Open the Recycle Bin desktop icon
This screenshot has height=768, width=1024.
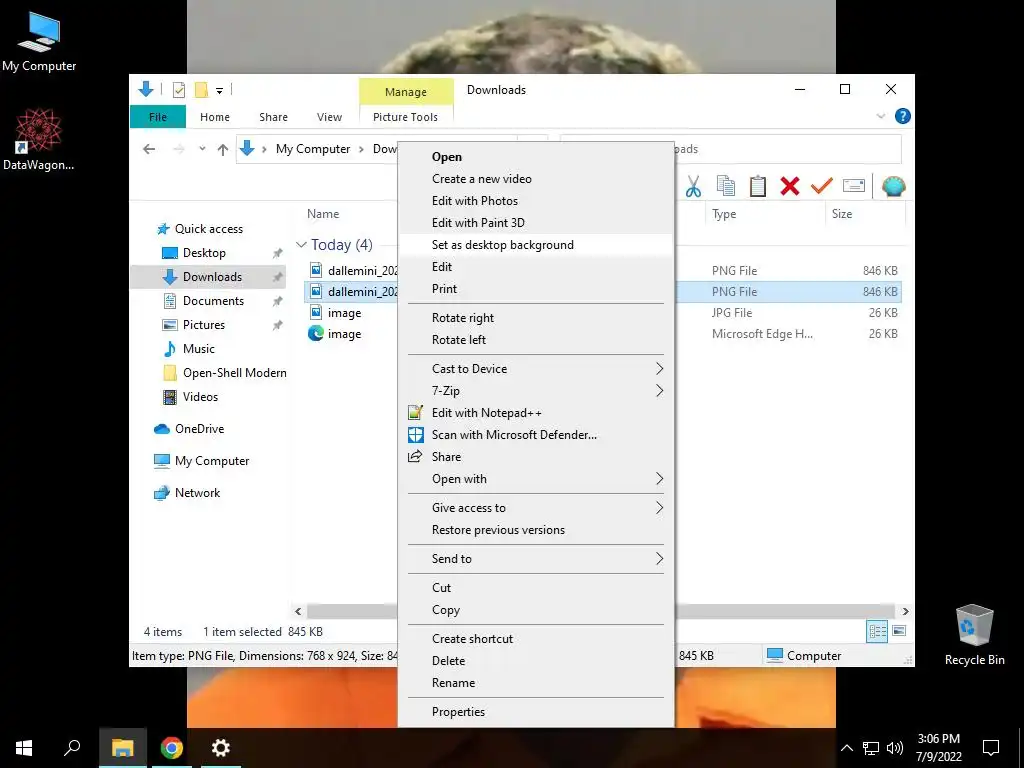click(x=974, y=635)
